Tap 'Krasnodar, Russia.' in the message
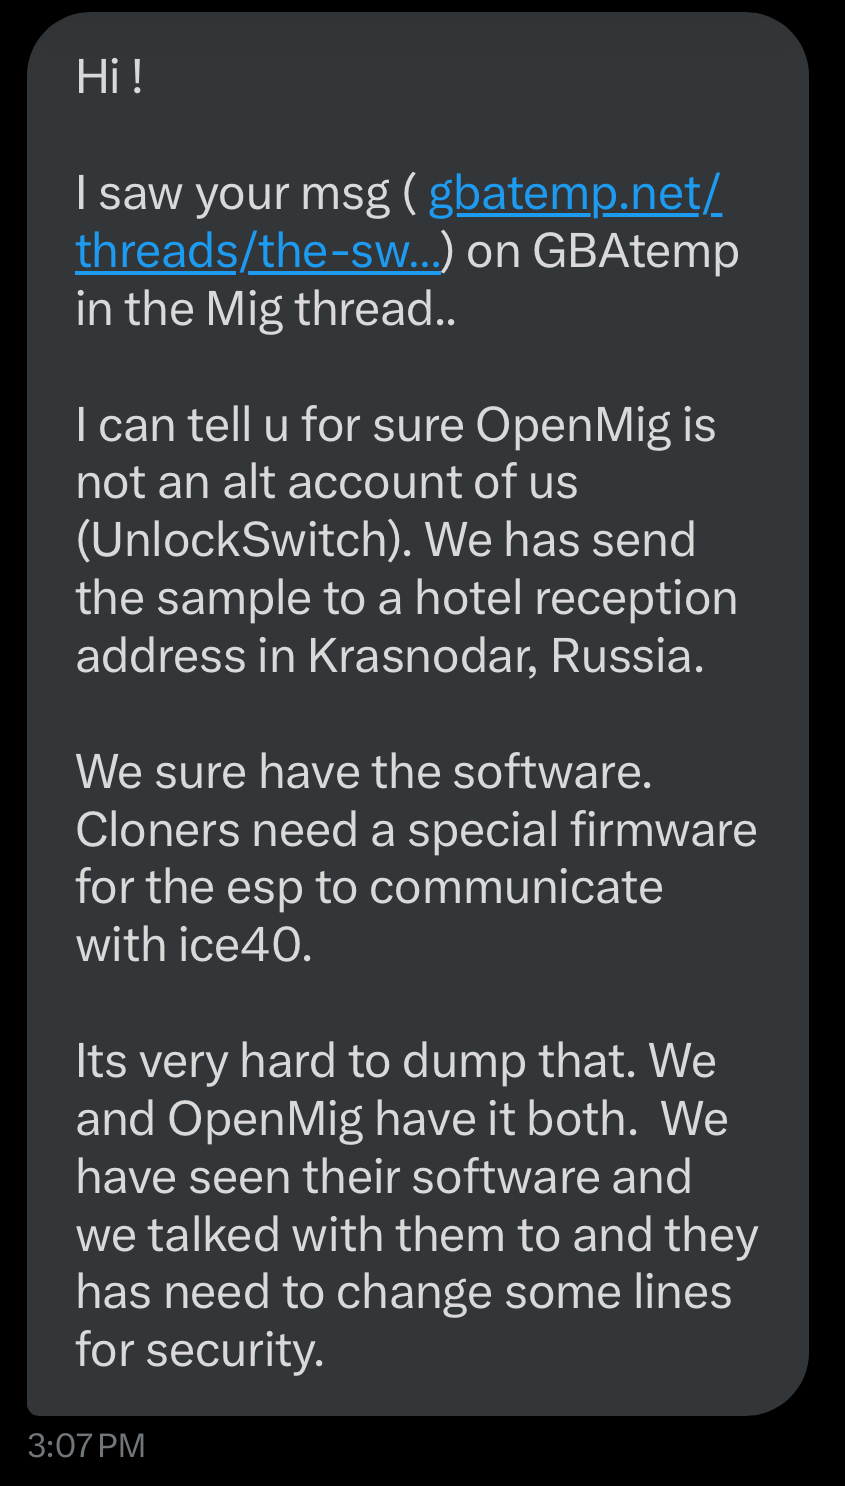The width and height of the screenshot is (845, 1486). click(506, 656)
